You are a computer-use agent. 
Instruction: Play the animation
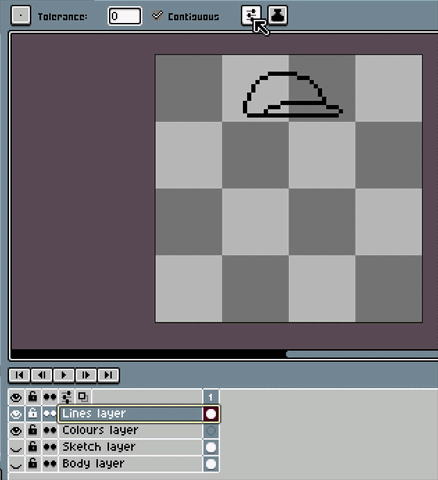coord(64,375)
